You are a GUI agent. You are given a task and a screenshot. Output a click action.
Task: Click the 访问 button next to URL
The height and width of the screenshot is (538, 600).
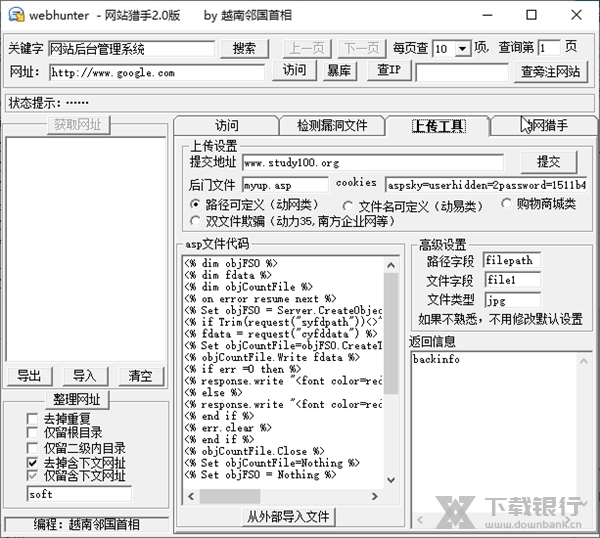click(x=294, y=71)
